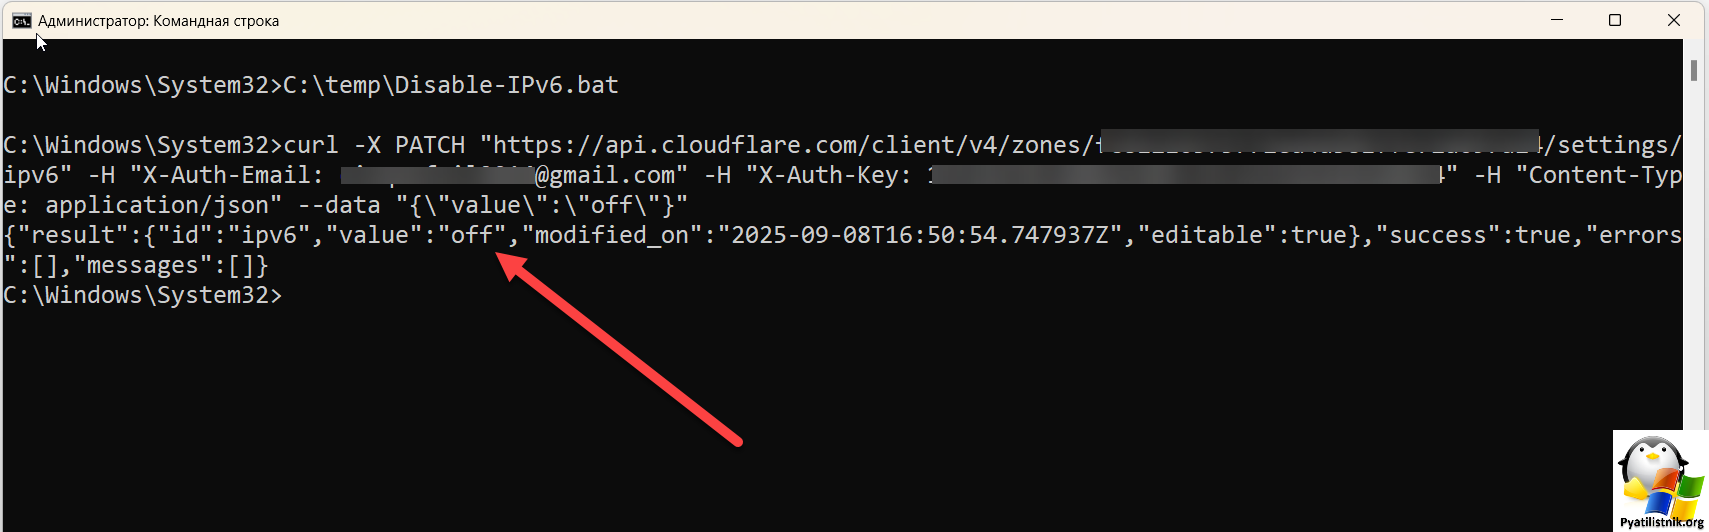Image resolution: width=1709 pixels, height=532 pixels.
Task: Select the PATCH method text
Action: point(430,145)
